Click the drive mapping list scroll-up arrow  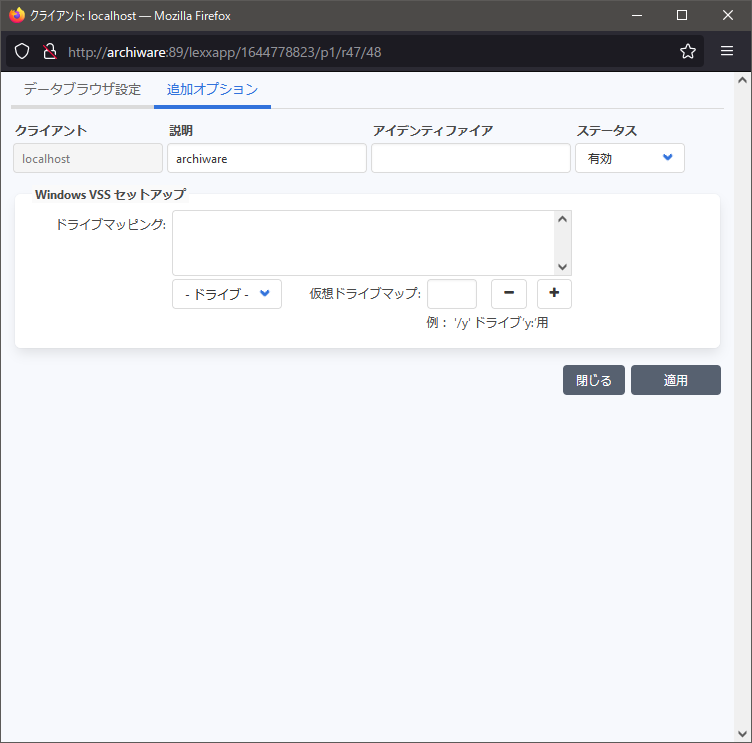(562, 219)
